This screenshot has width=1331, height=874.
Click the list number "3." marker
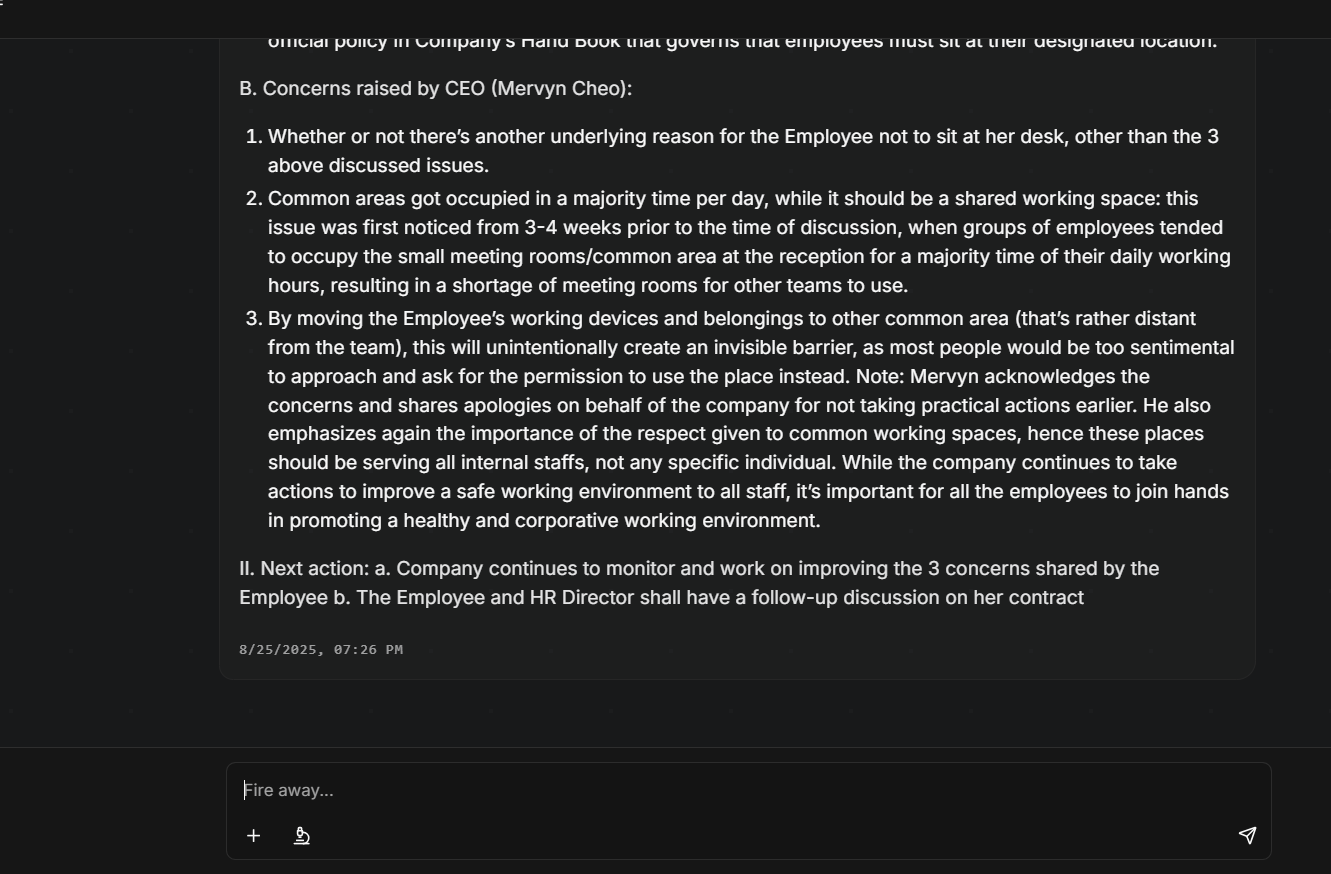254,319
